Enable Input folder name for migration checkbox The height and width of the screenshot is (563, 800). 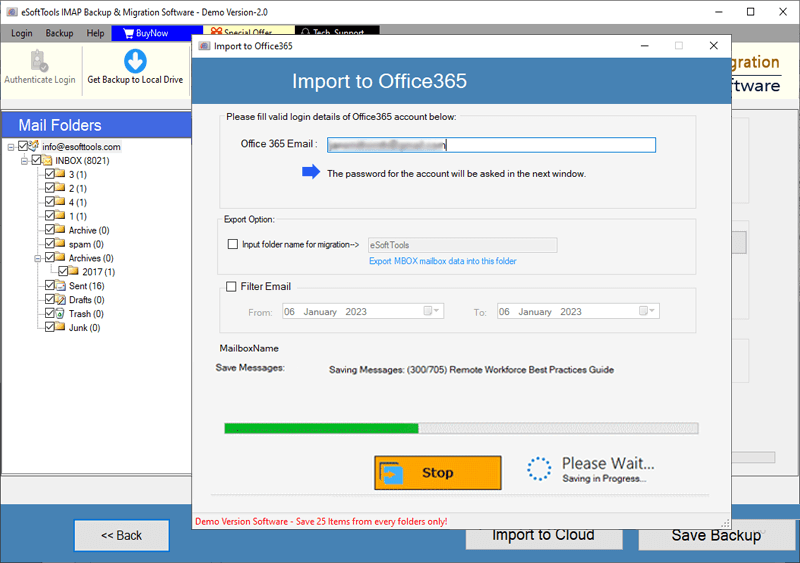point(233,244)
